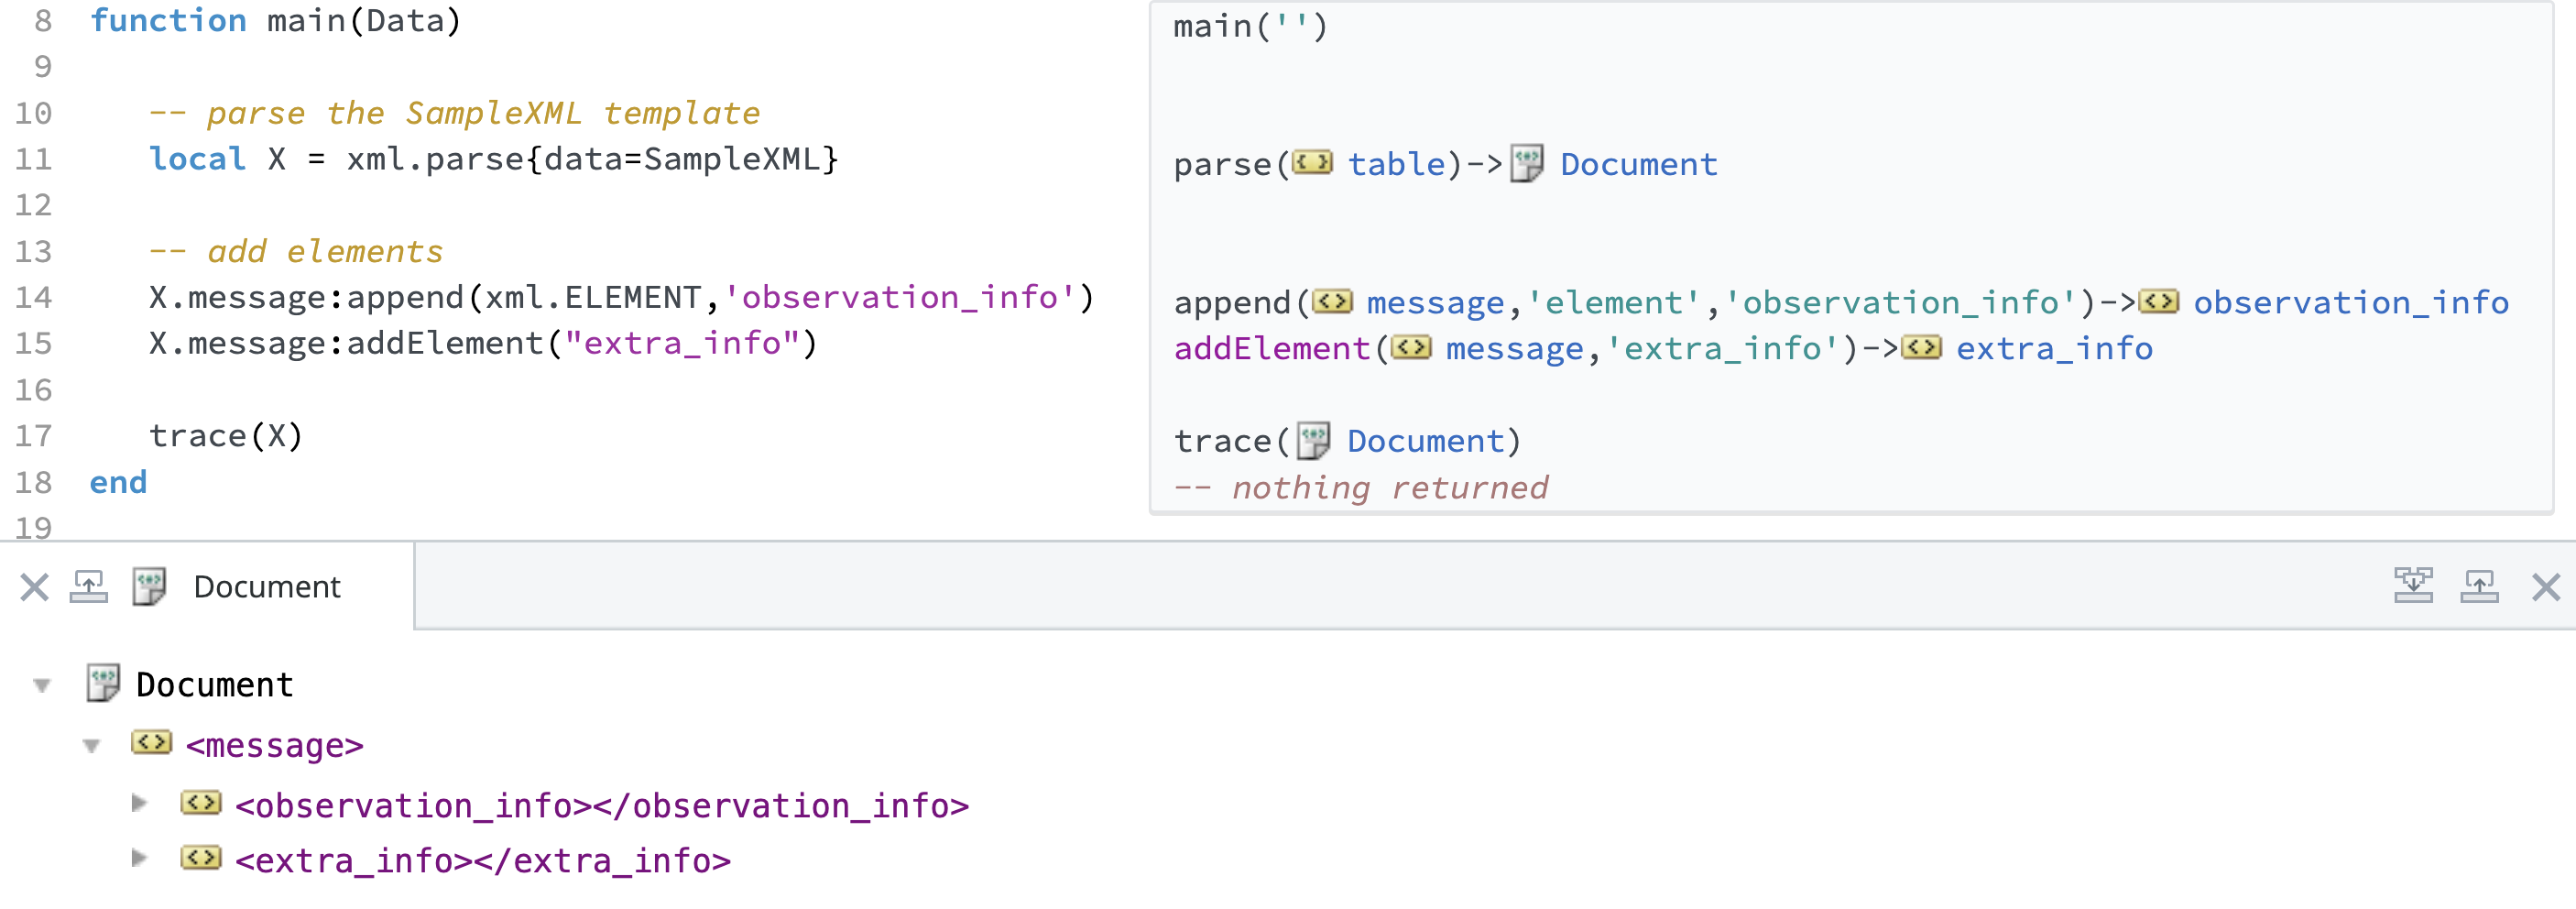Close the Document tab with the X icon
Viewport: 2576px width, 909px height.
(x=34, y=587)
